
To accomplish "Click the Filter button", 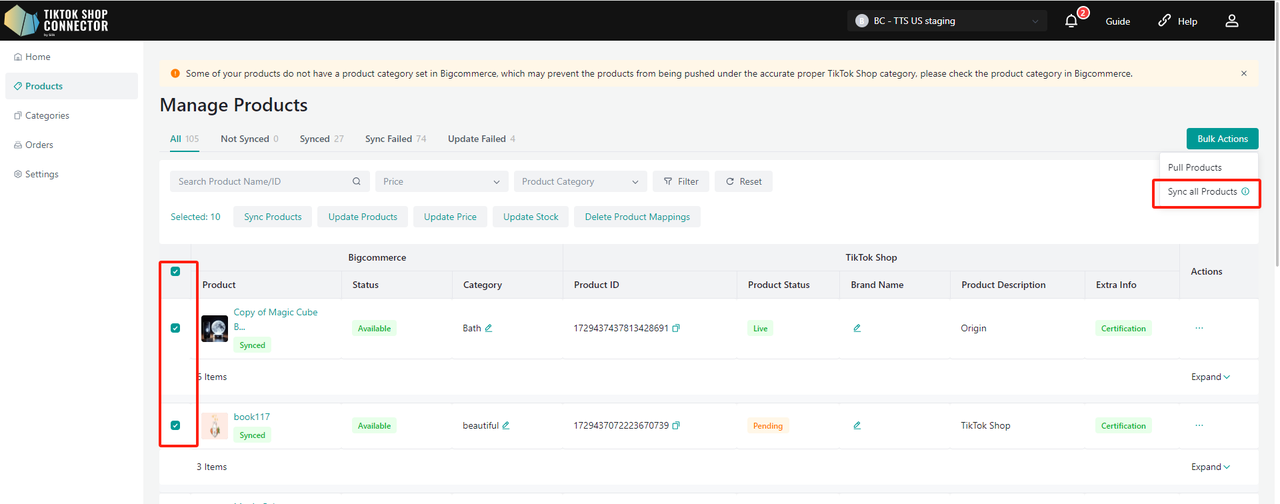I will (681, 182).
